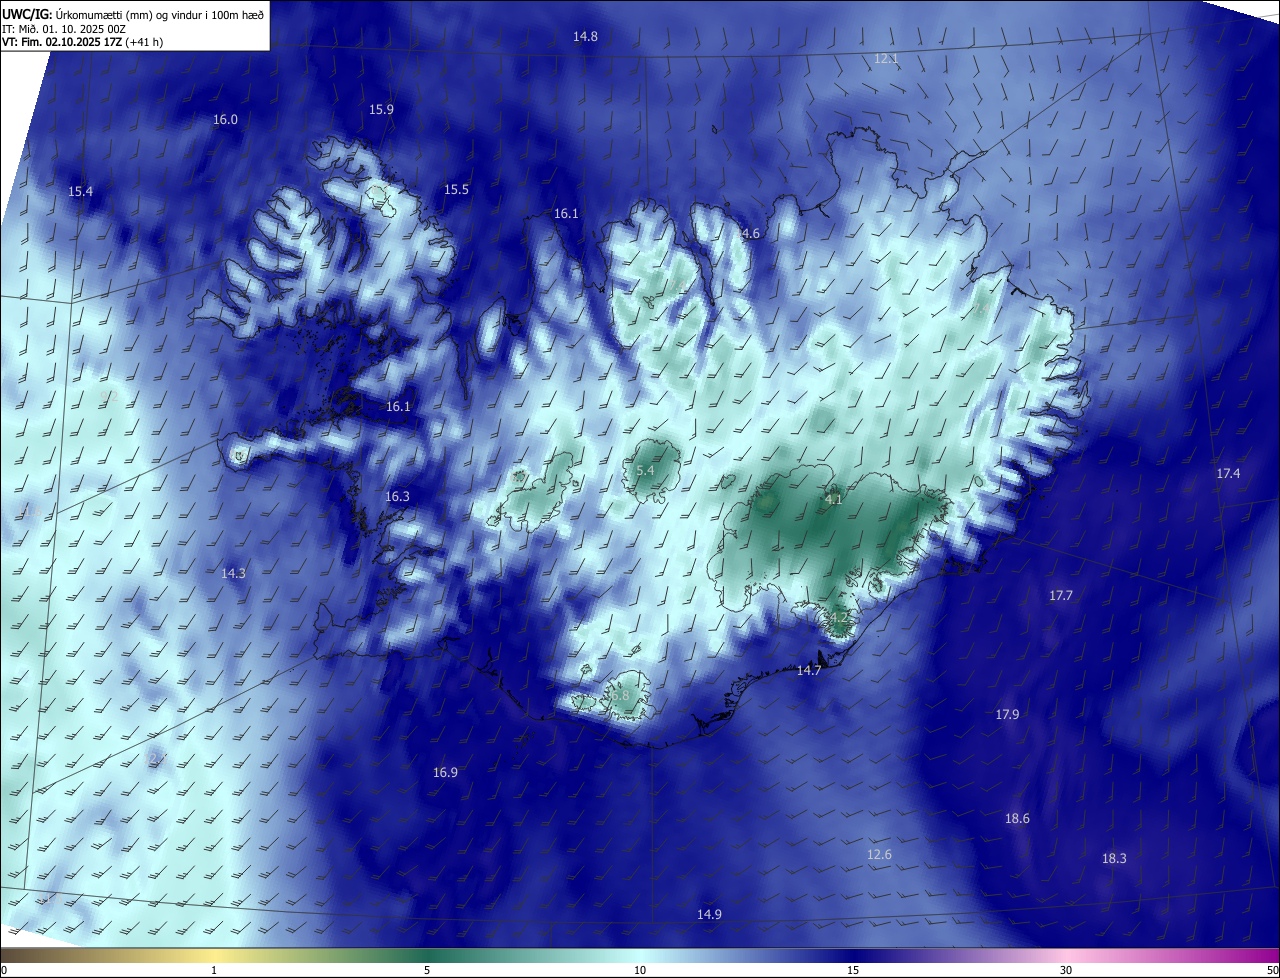Click the 18.6 value label

[1017, 819]
